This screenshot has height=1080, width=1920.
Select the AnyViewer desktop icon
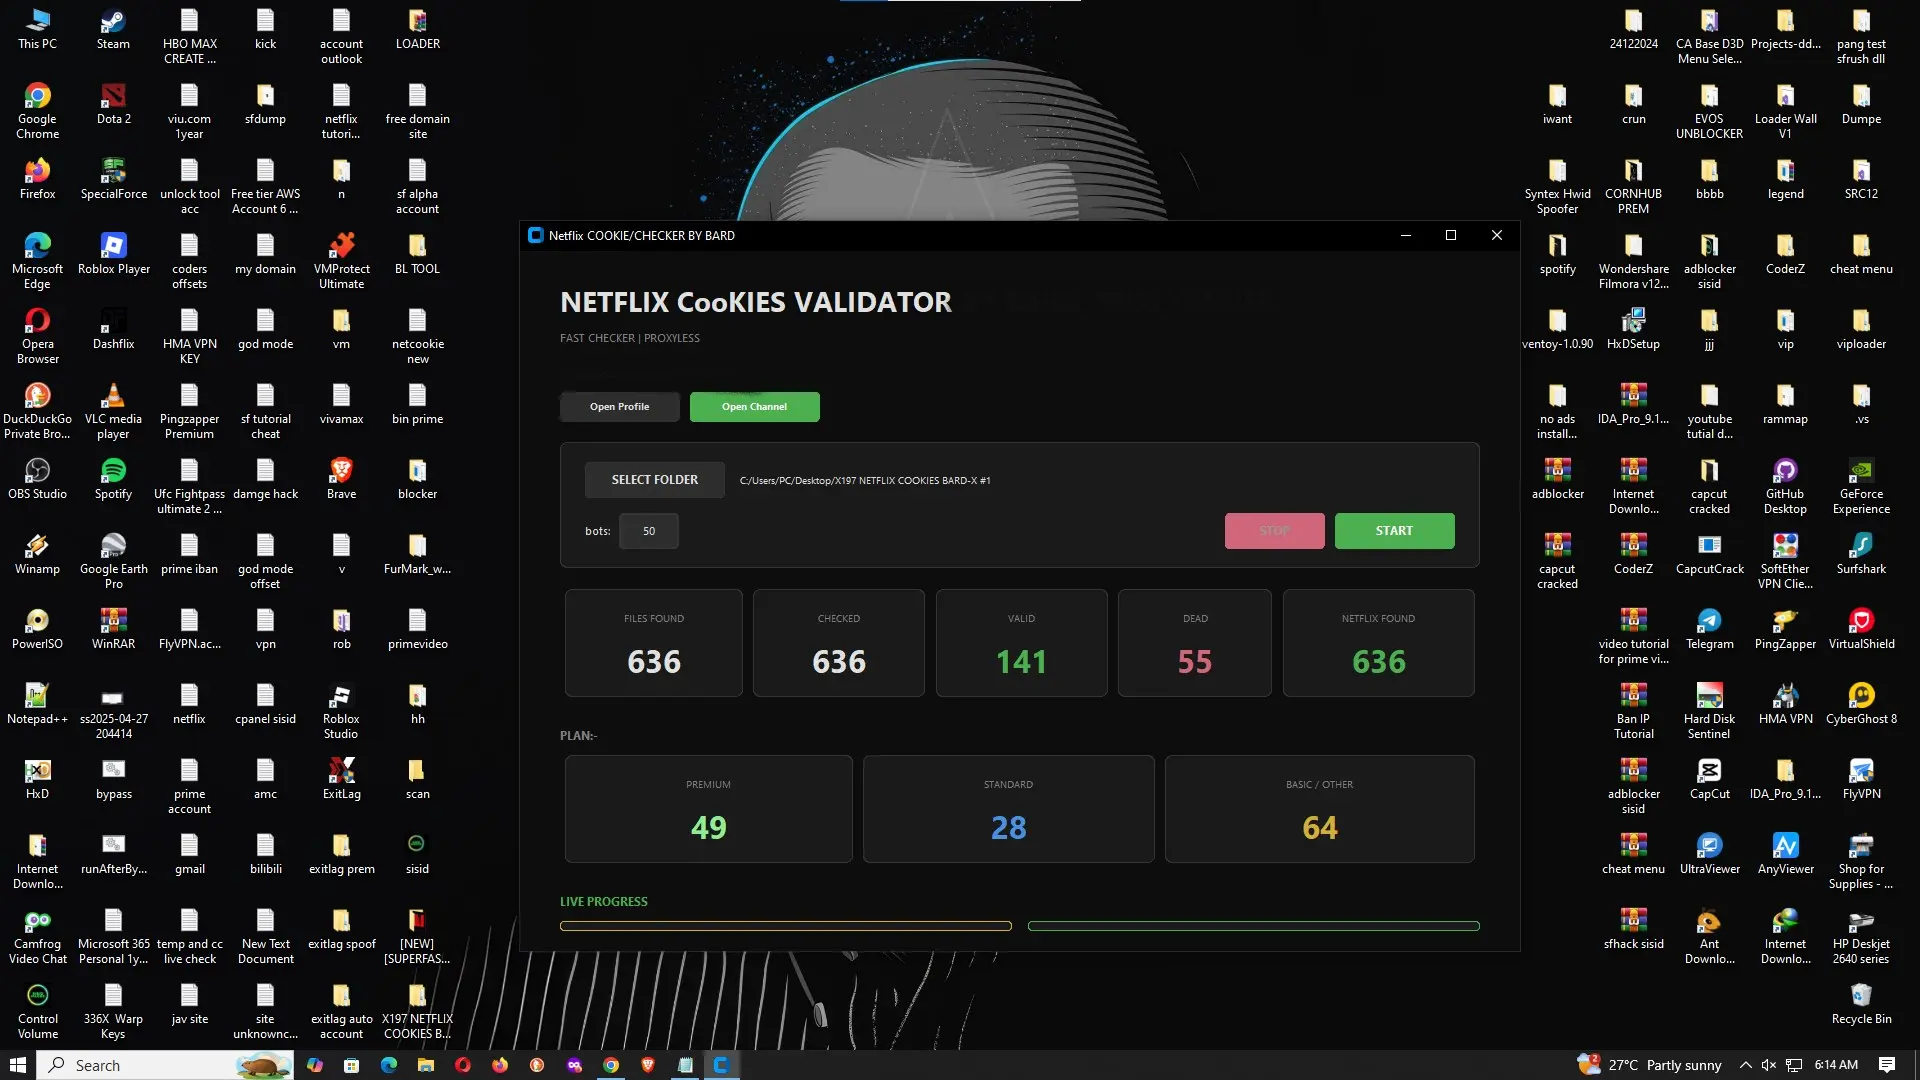(x=1785, y=855)
